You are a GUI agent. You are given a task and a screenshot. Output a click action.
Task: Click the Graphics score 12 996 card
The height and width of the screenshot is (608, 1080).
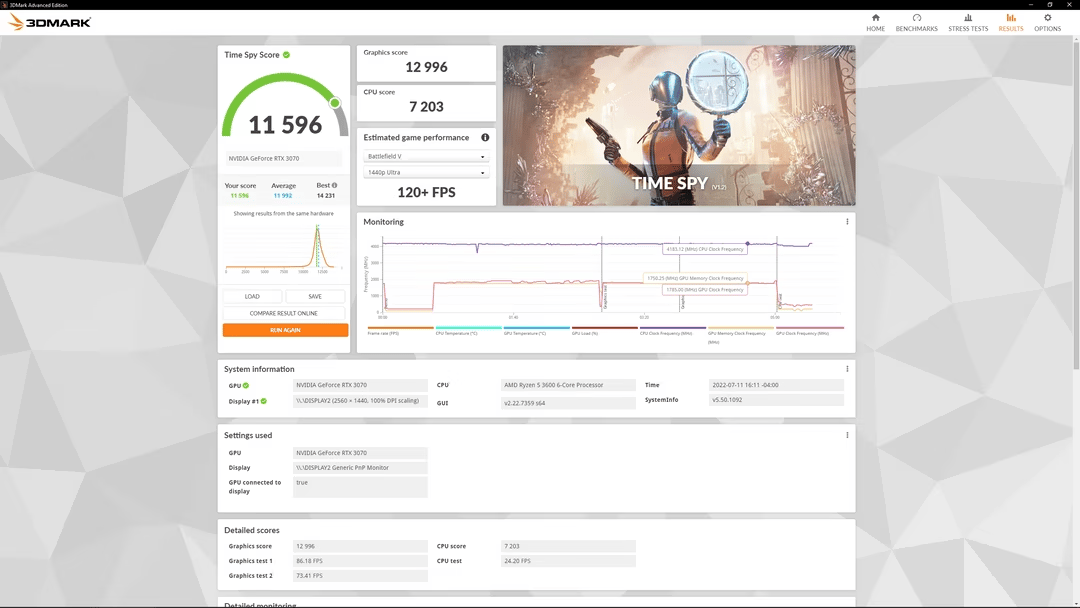click(426, 63)
